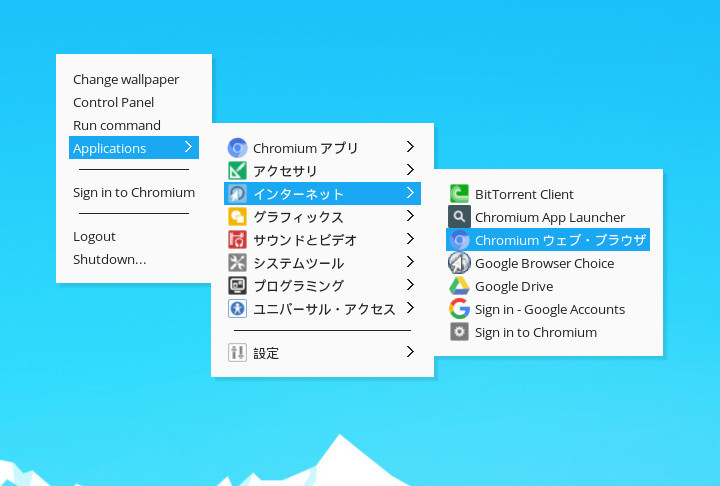Viewport: 720px width, 486px height.
Task: Click the グラフィックス graphics icon
Action: 237,217
